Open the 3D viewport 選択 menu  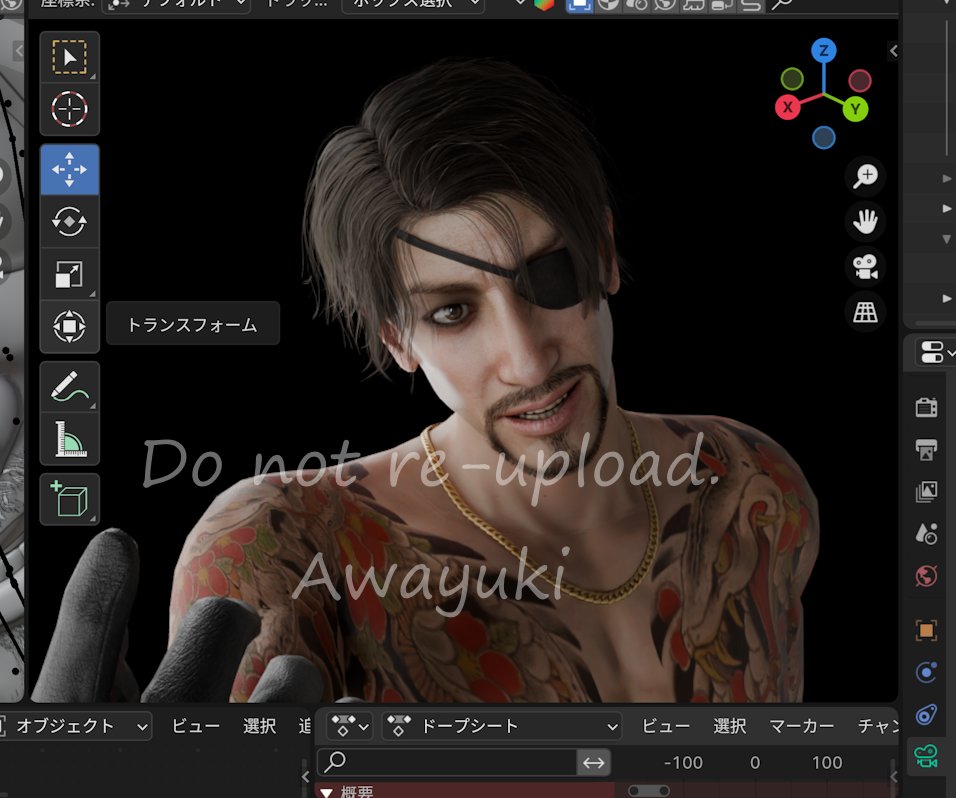tap(260, 726)
